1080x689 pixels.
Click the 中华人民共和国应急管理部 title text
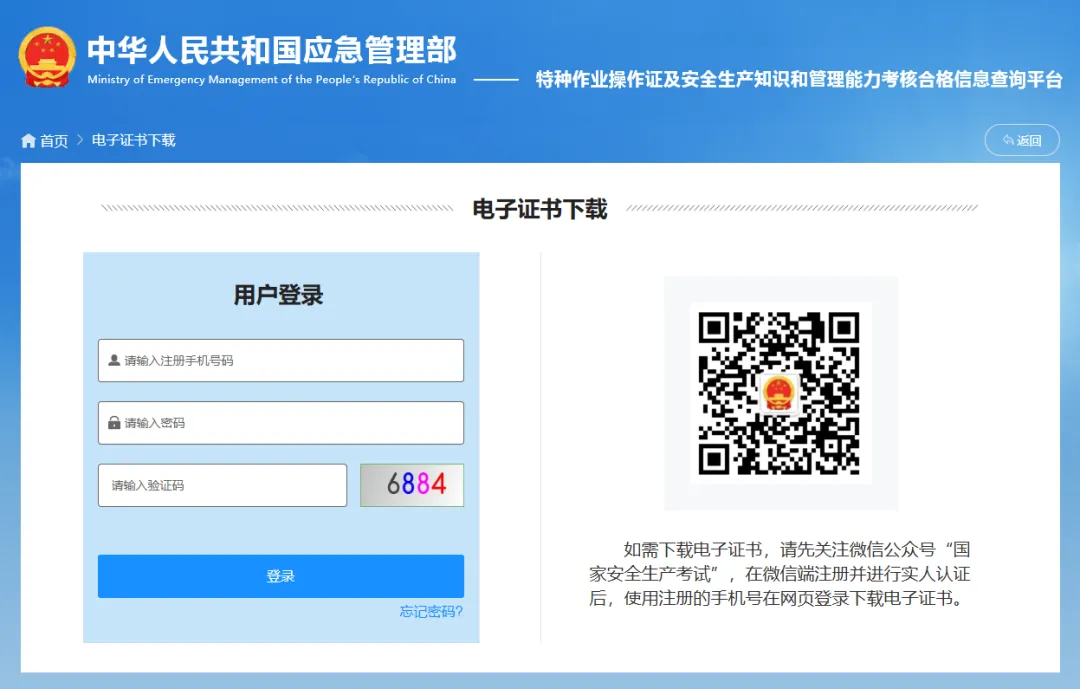(x=271, y=50)
